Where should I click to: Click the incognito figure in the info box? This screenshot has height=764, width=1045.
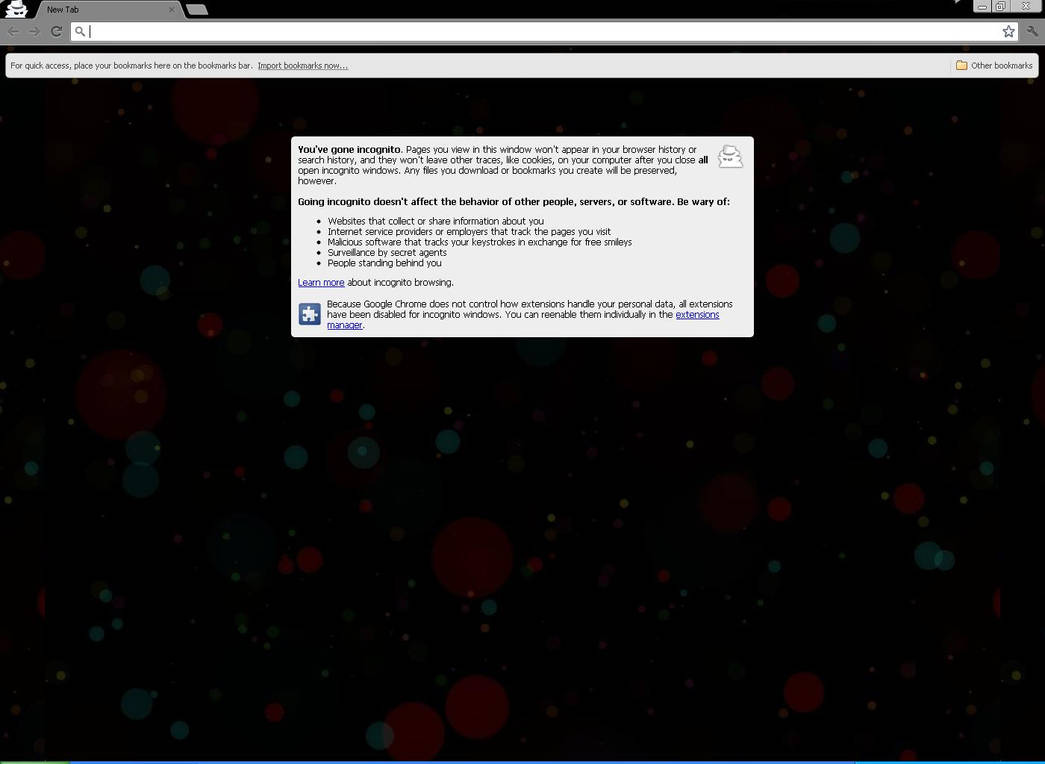pos(730,157)
